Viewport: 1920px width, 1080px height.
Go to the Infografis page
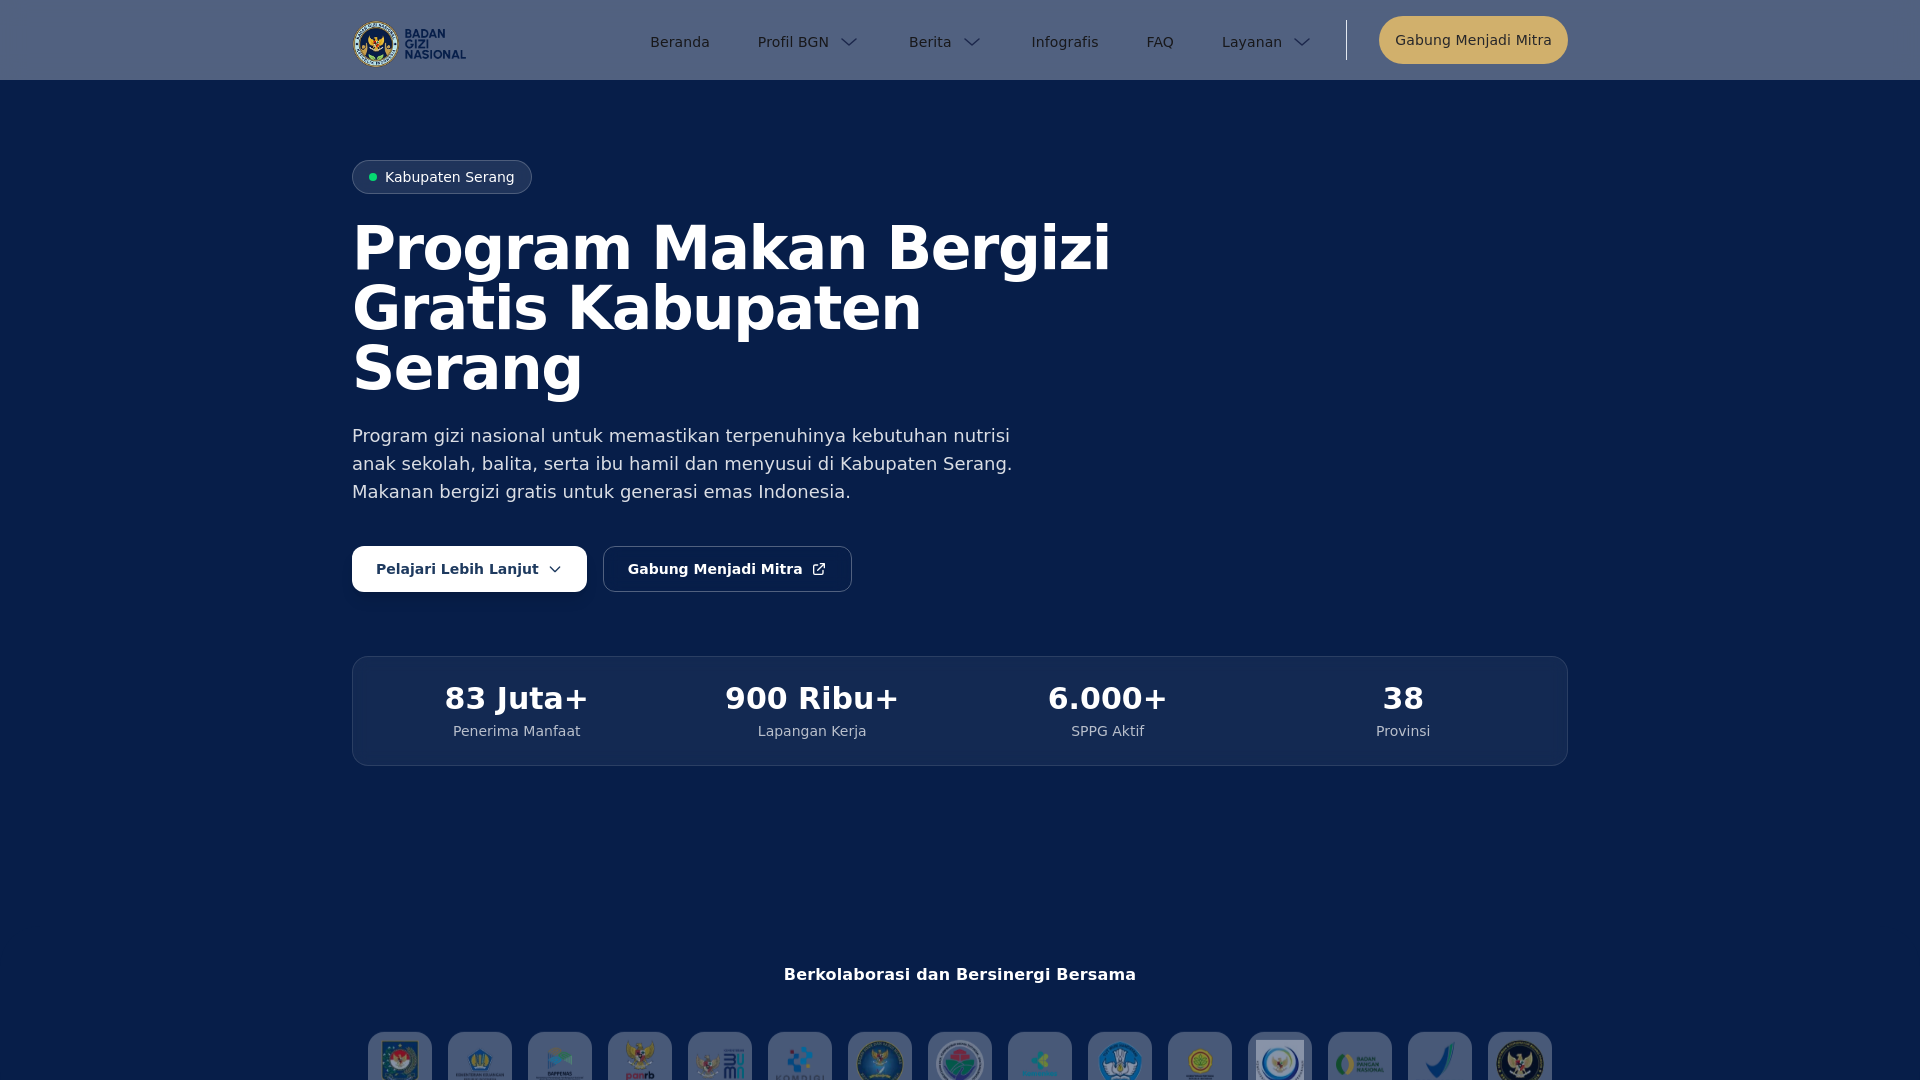click(x=1065, y=42)
